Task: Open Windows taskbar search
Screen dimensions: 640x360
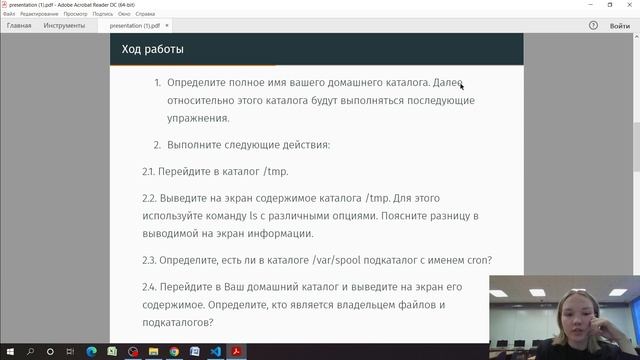Action: coord(30,351)
